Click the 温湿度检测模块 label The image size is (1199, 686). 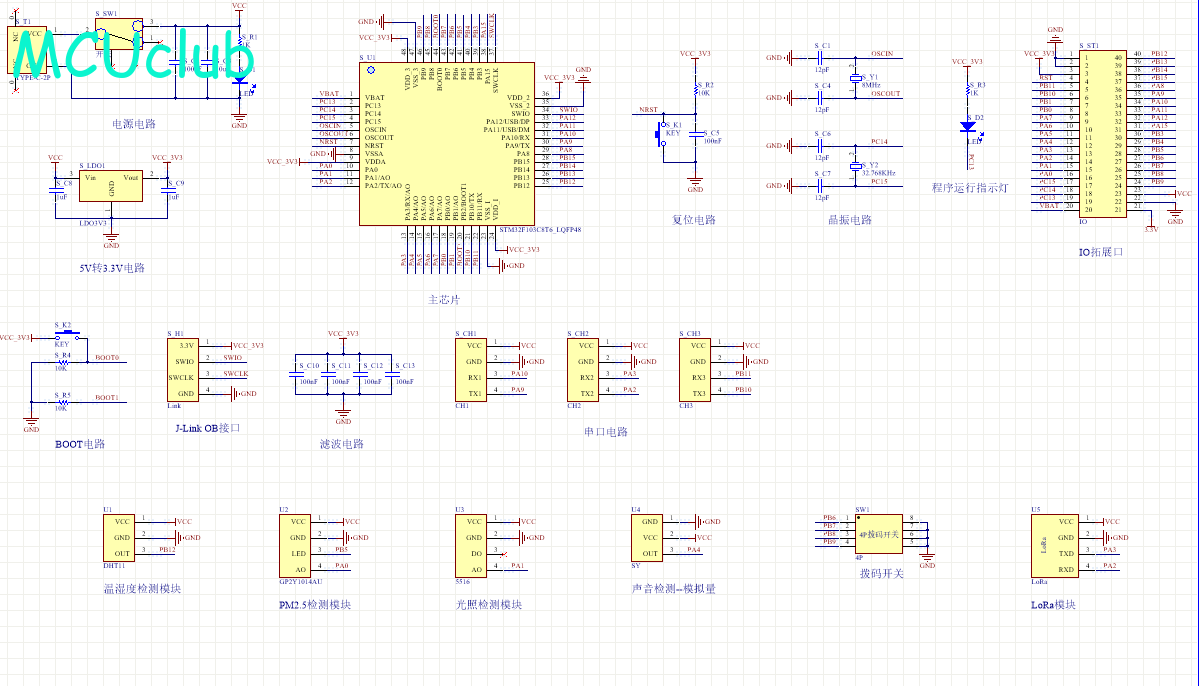coord(142,588)
